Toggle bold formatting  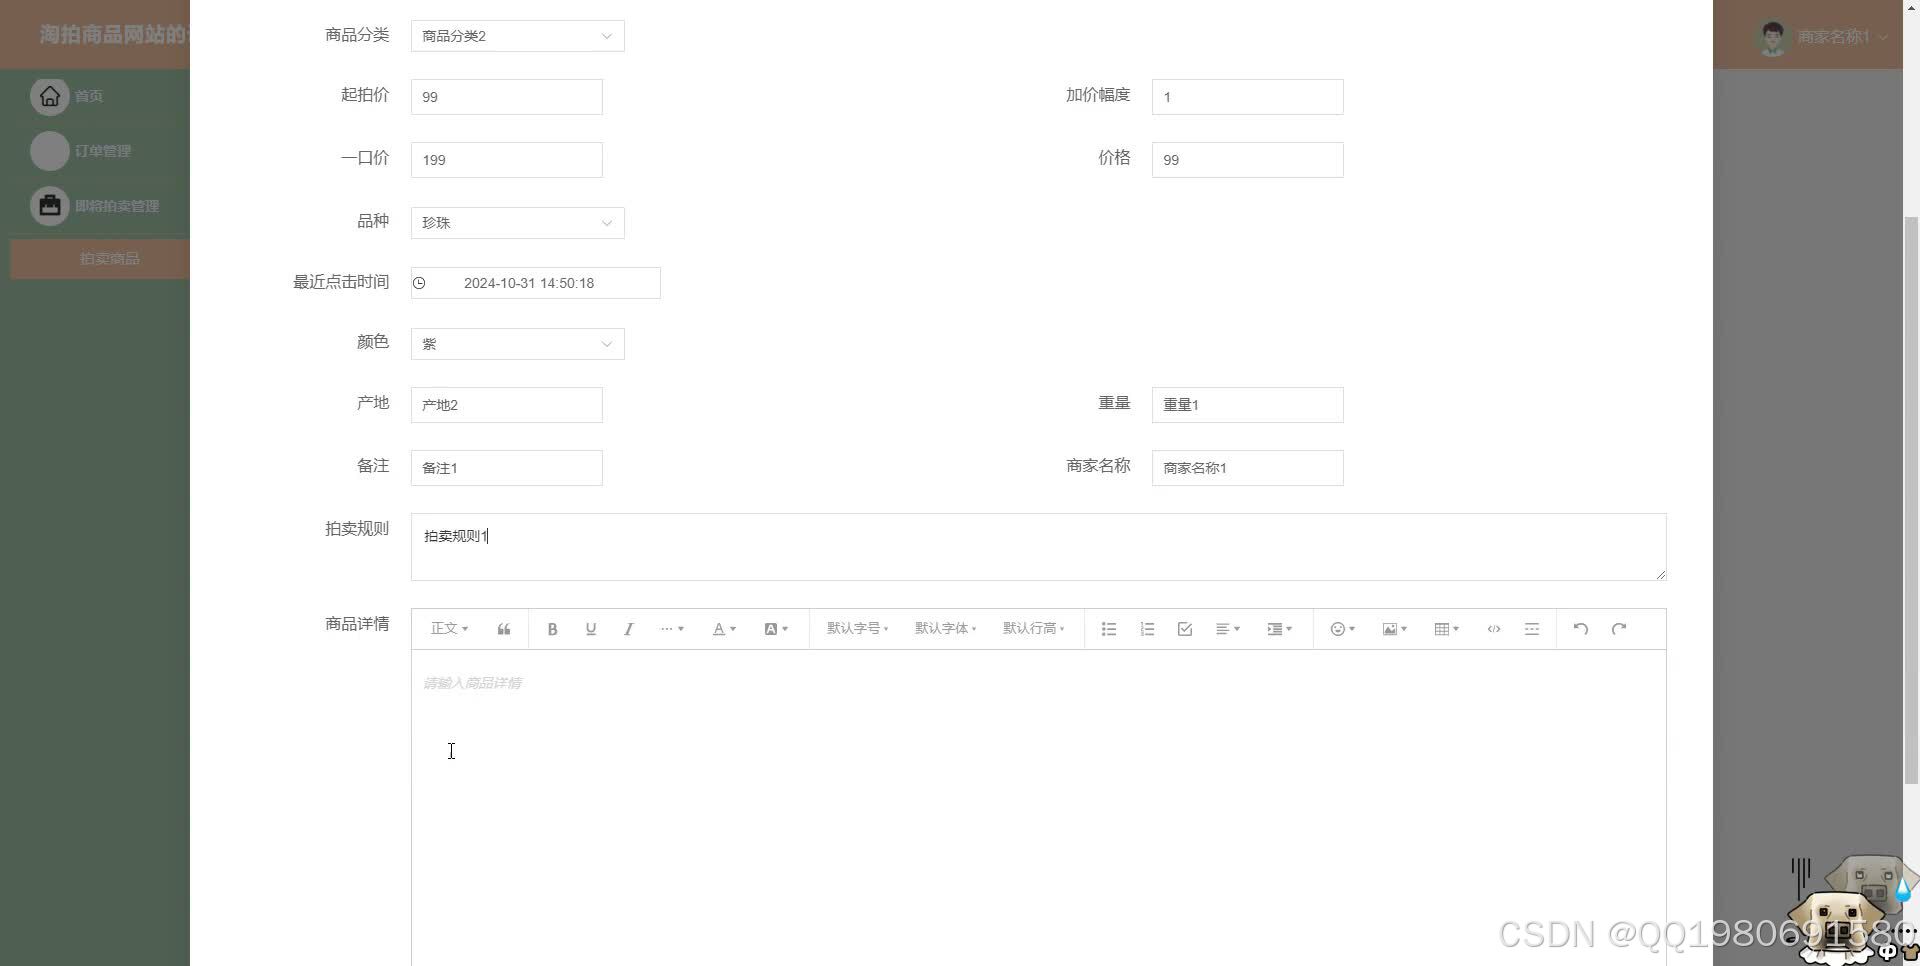click(x=551, y=629)
